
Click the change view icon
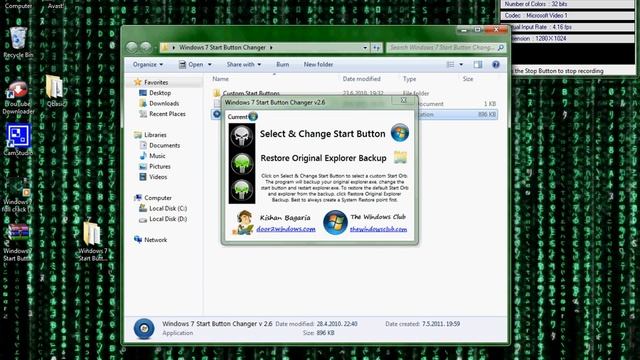pyautogui.click(x=450, y=64)
